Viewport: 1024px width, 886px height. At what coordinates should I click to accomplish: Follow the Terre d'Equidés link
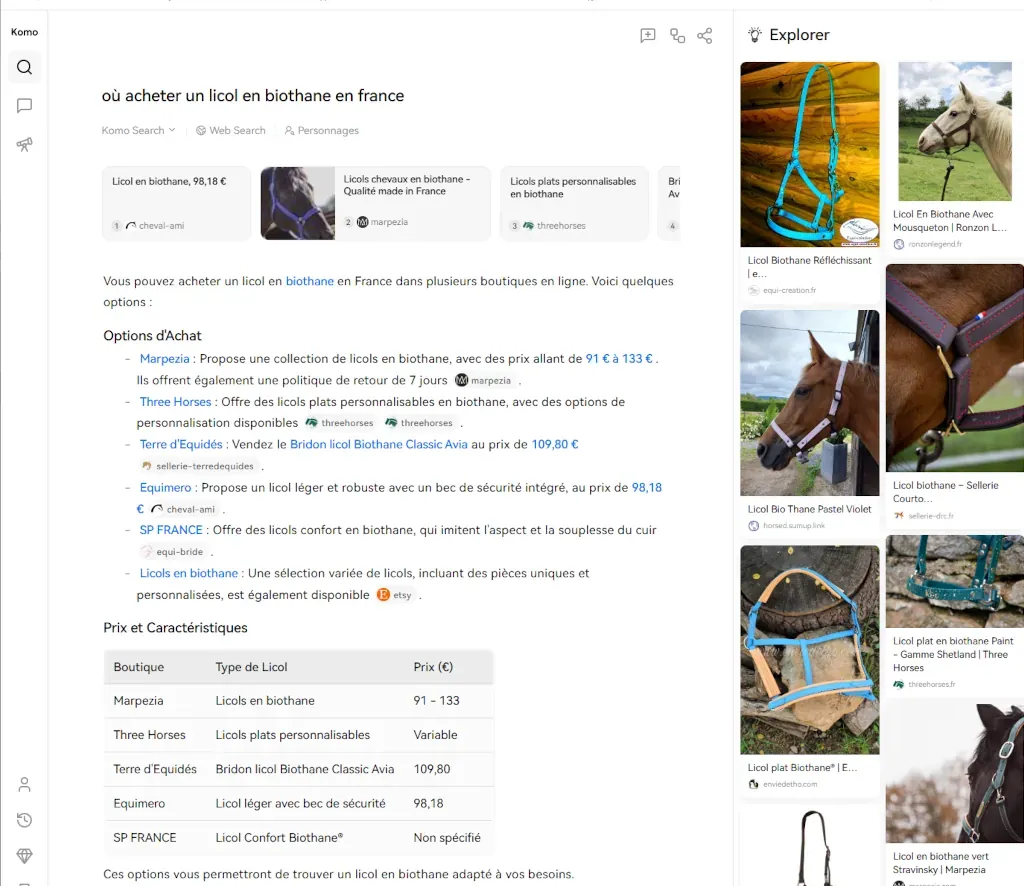pyautogui.click(x=181, y=445)
